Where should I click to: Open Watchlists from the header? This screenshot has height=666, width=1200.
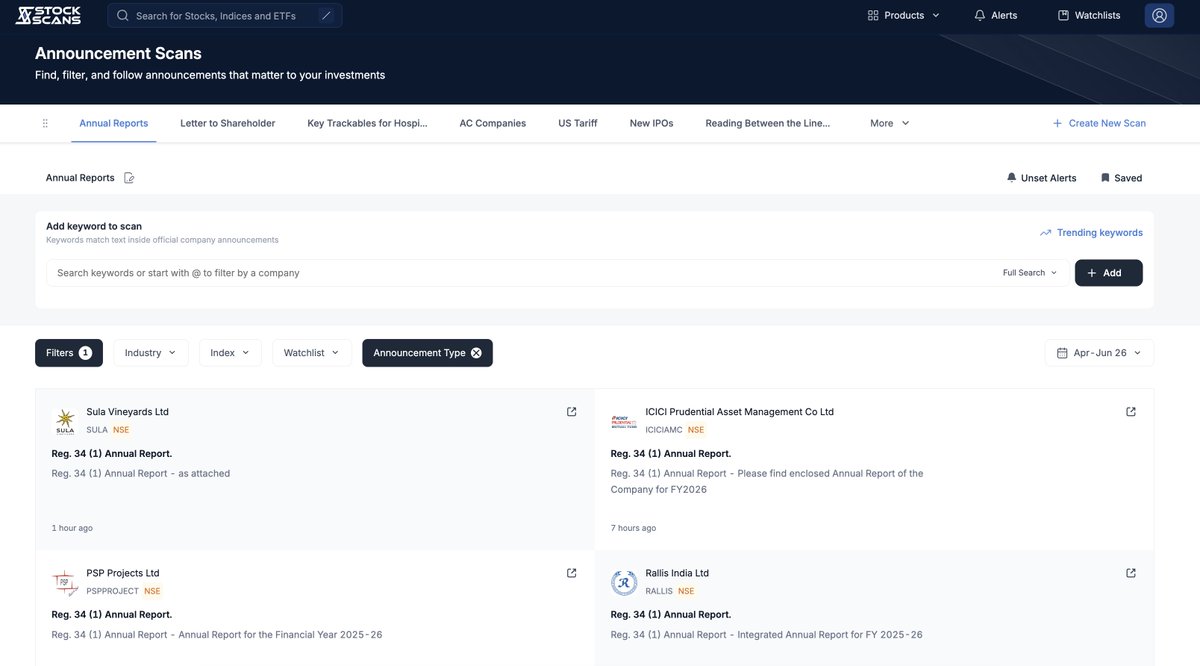[1089, 15]
